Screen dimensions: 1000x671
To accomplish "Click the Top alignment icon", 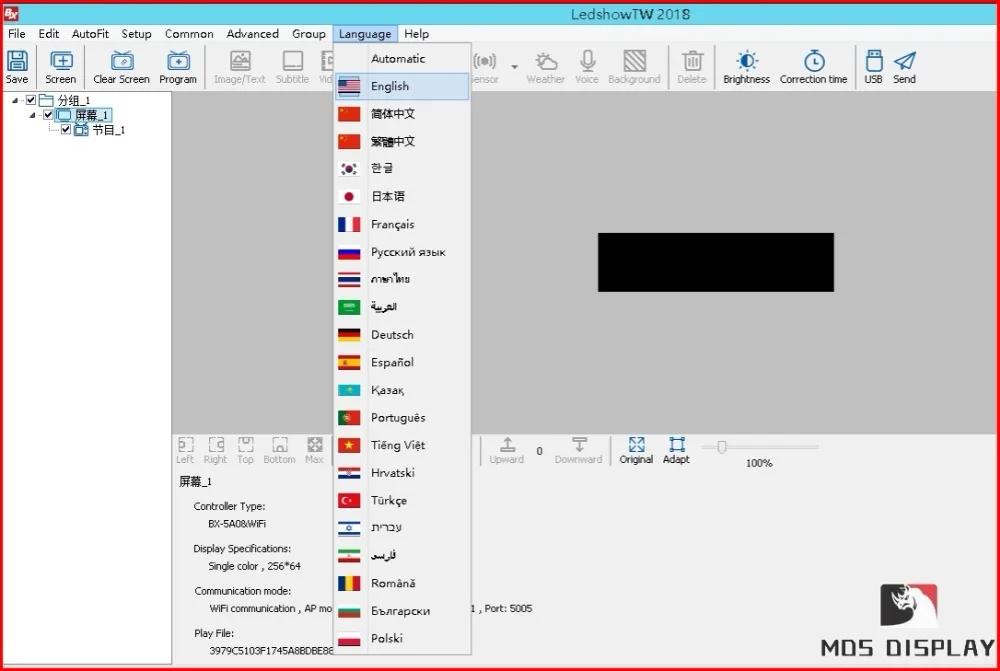I will click(x=246, y=450).
